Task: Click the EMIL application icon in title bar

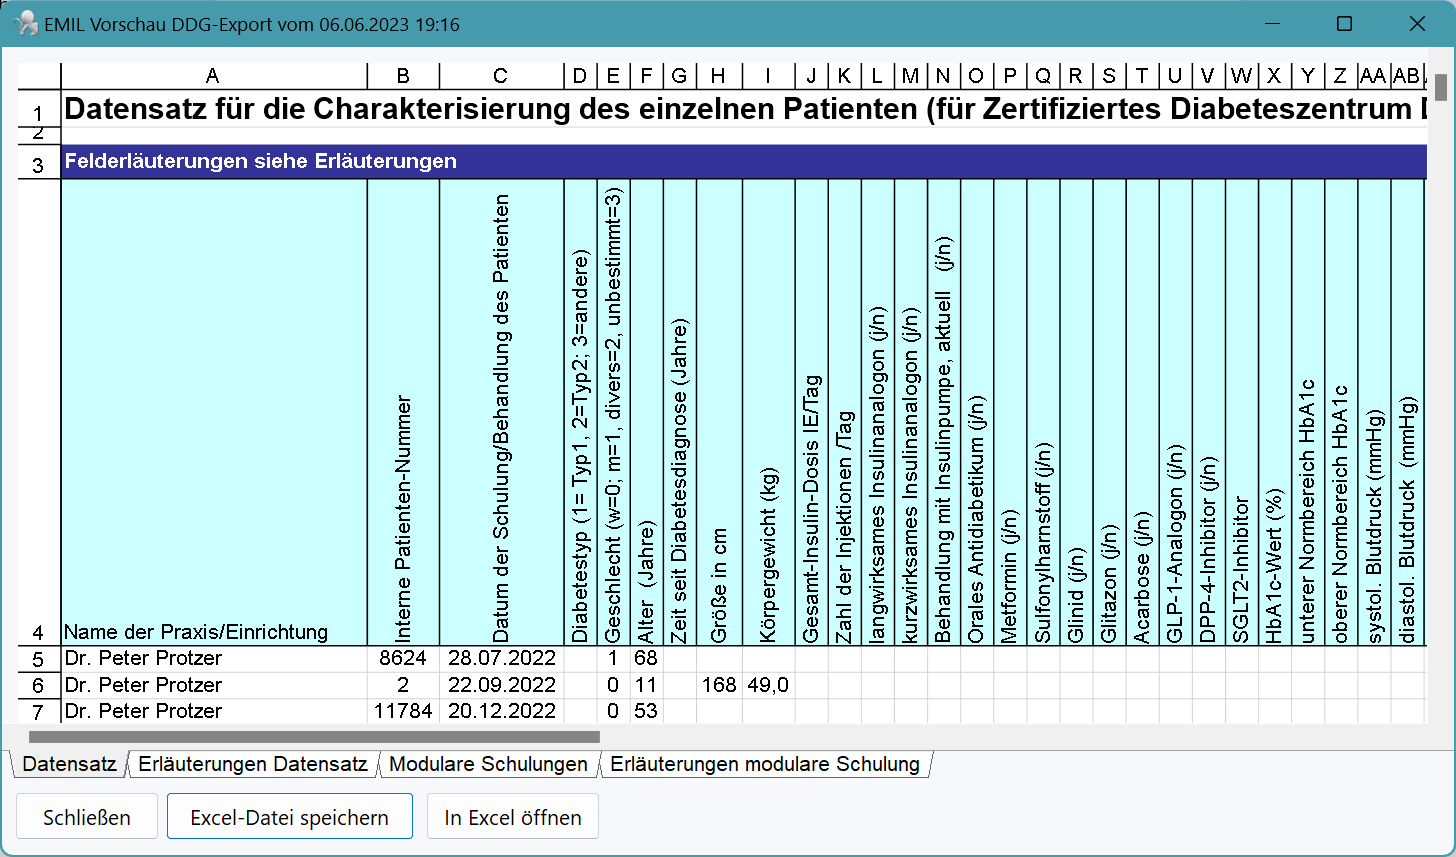Action: pyautogui.click(x=24, y=24)
